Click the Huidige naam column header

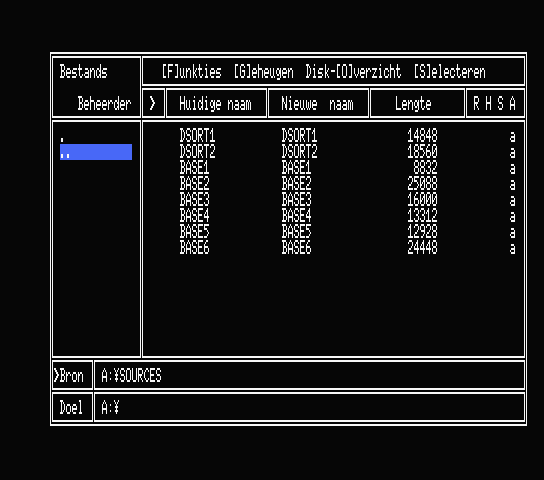coord(216,103)
